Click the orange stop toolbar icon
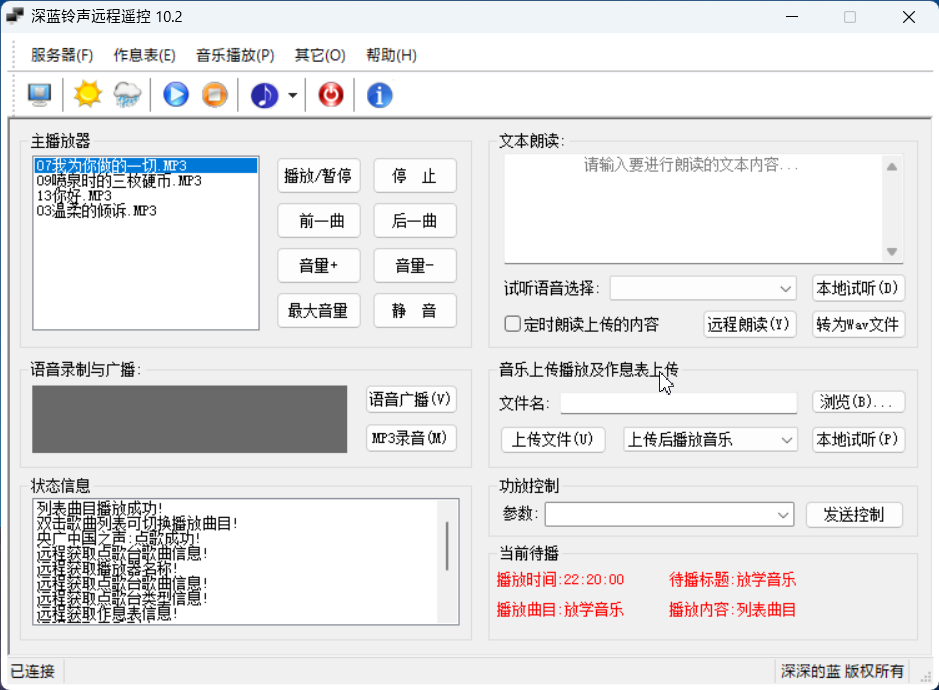The width and height of the screenshot is (939, 690). click(214, 93)
